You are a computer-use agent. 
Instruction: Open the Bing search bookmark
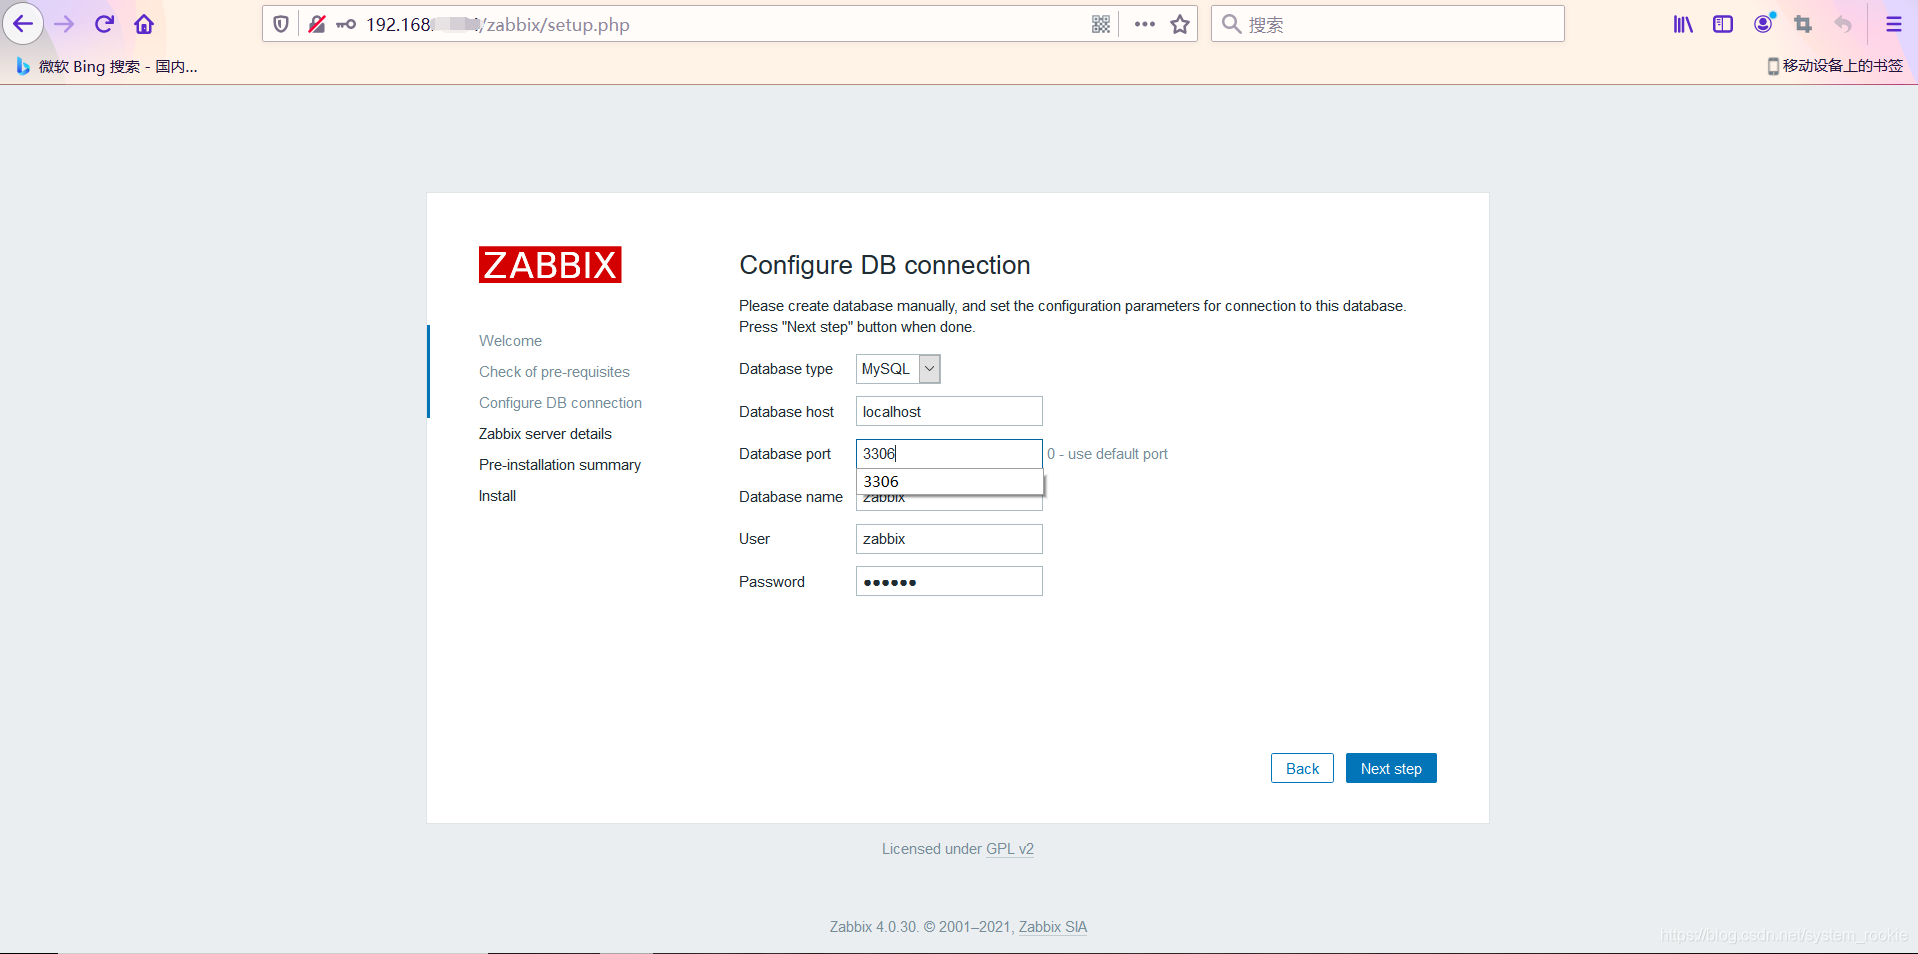pyautogui.click(x=107, y=66)
